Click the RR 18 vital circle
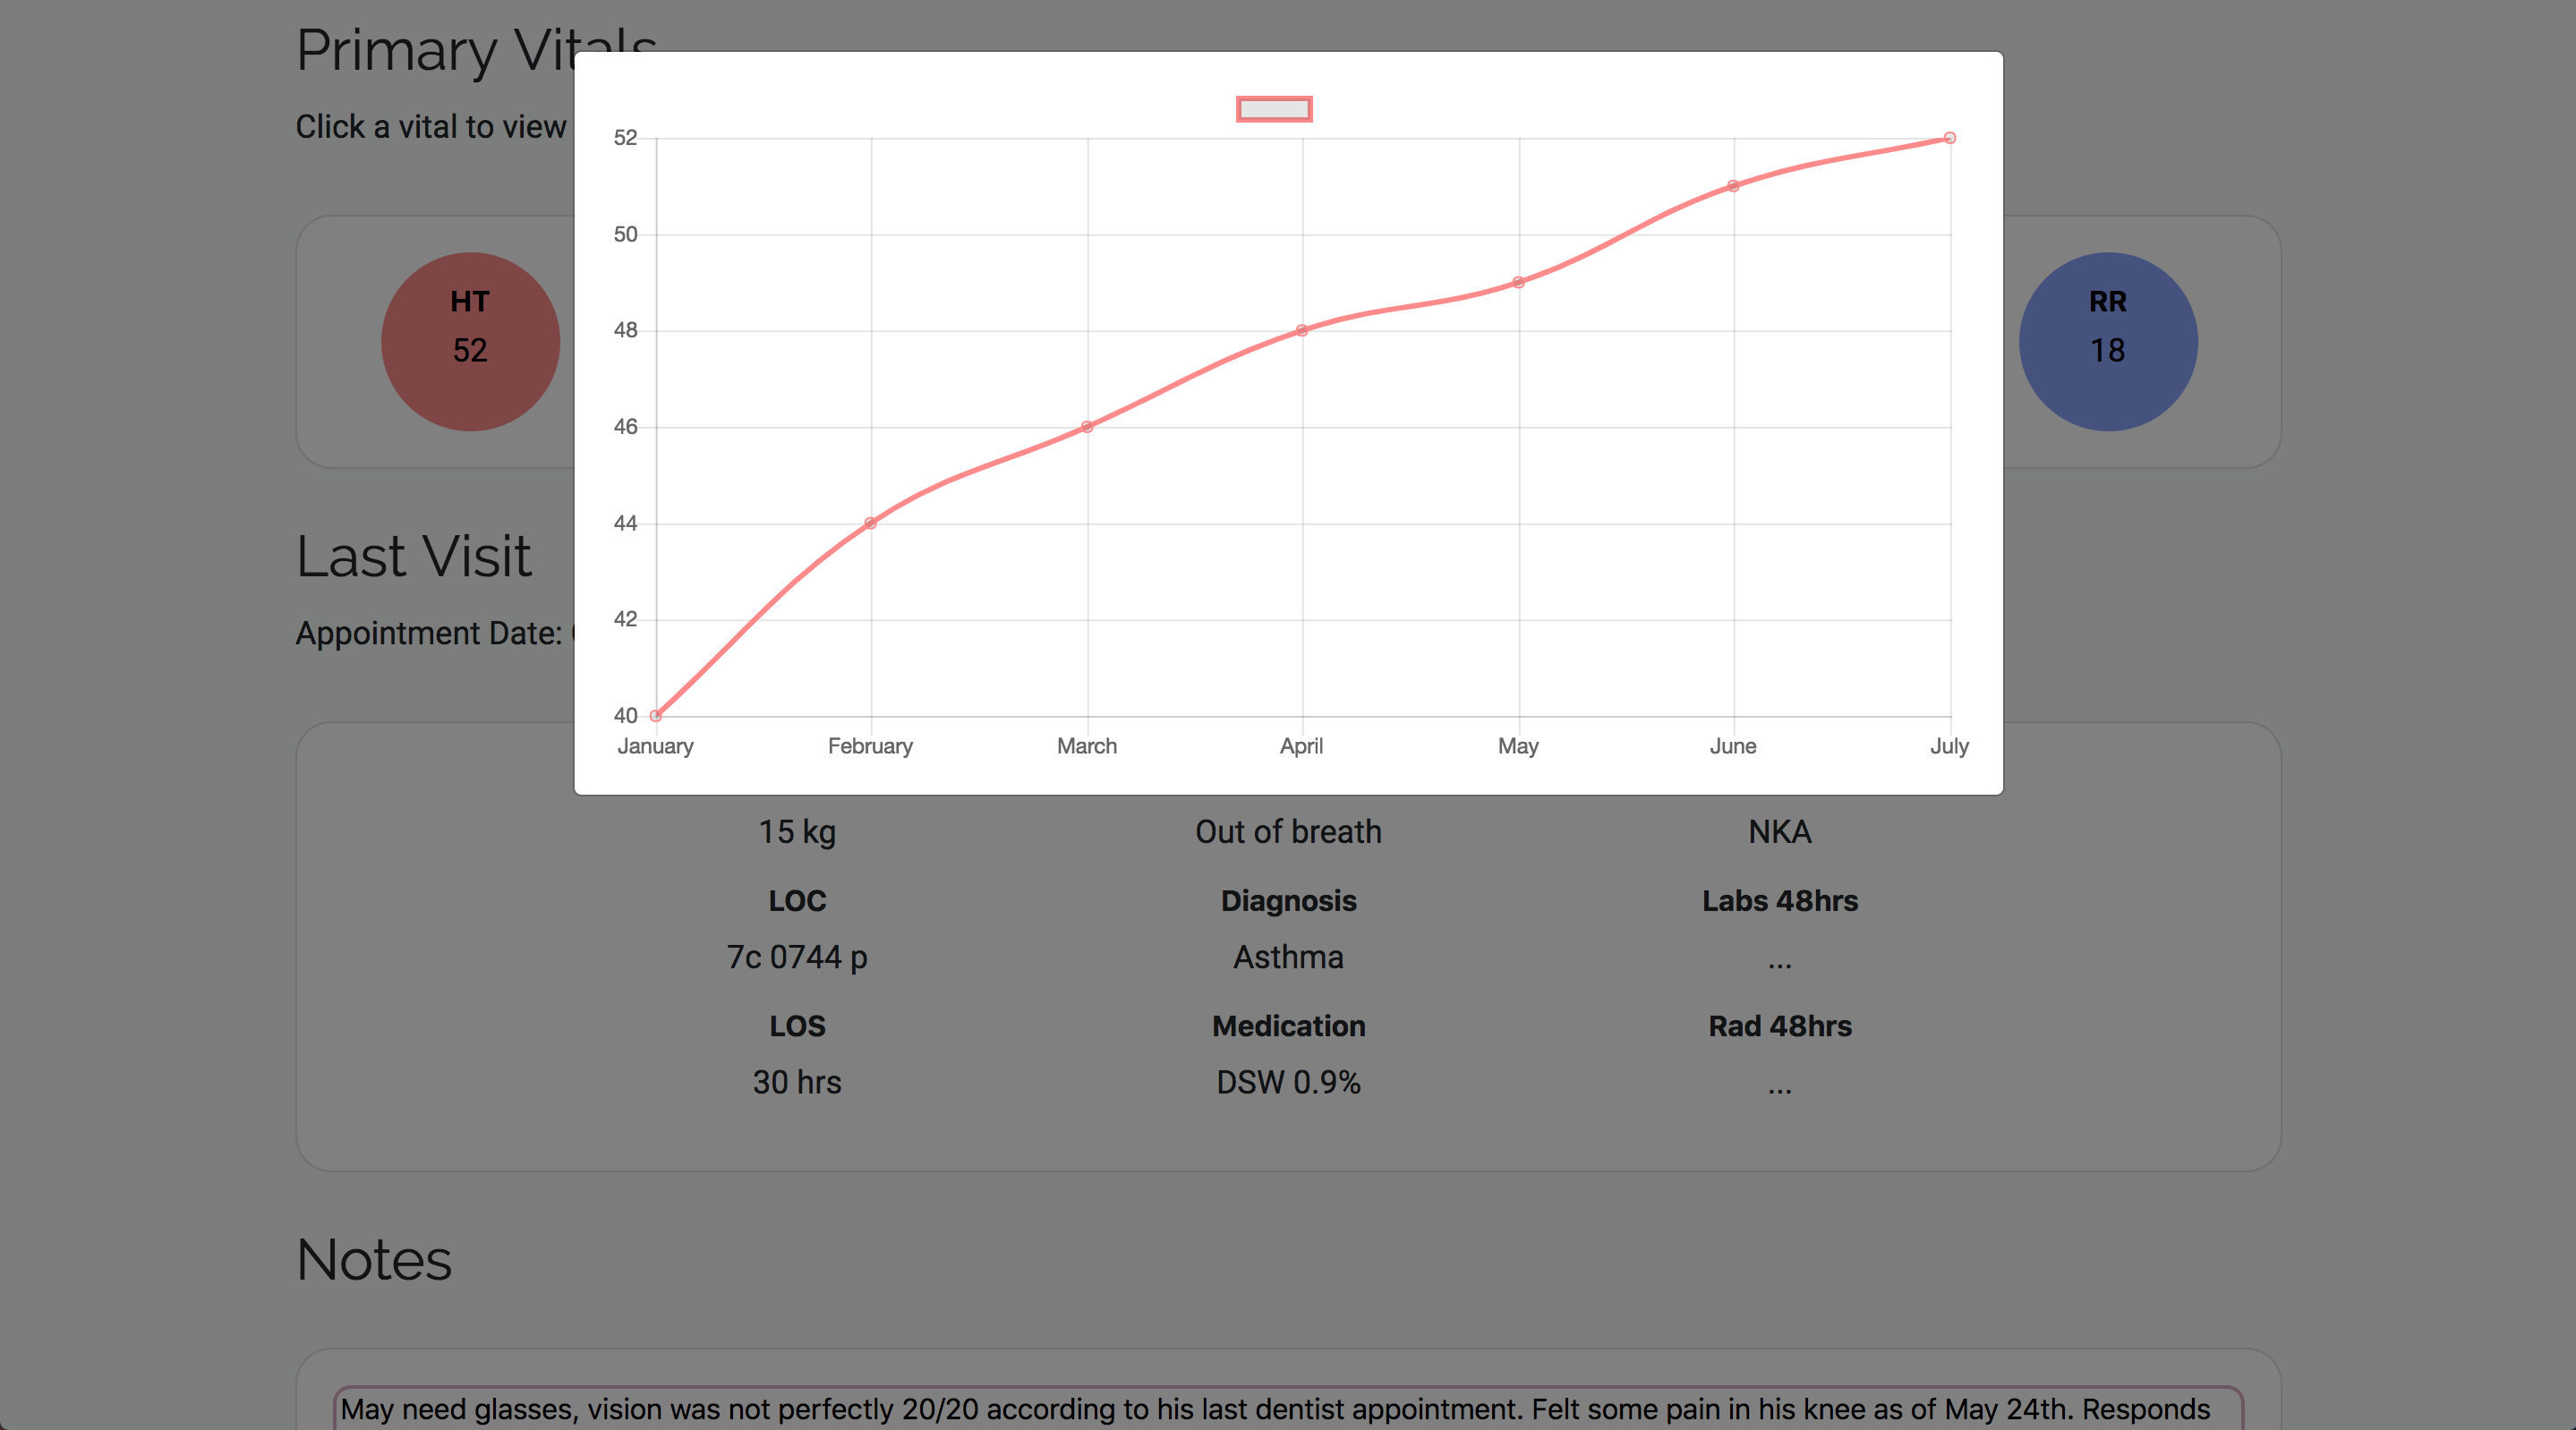The image size is (2576, 1430). point(2107,341)
